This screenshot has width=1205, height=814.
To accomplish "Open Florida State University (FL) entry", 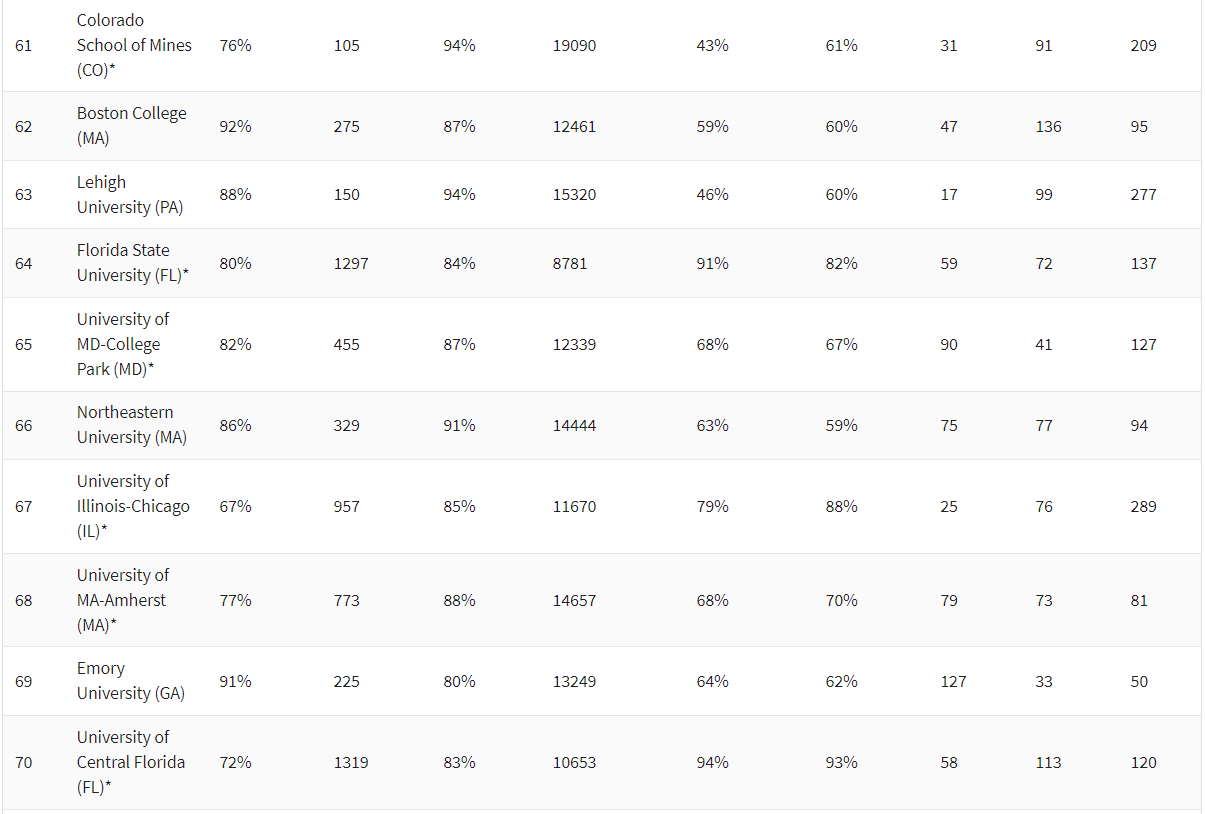I will click(x=132, y=263).
